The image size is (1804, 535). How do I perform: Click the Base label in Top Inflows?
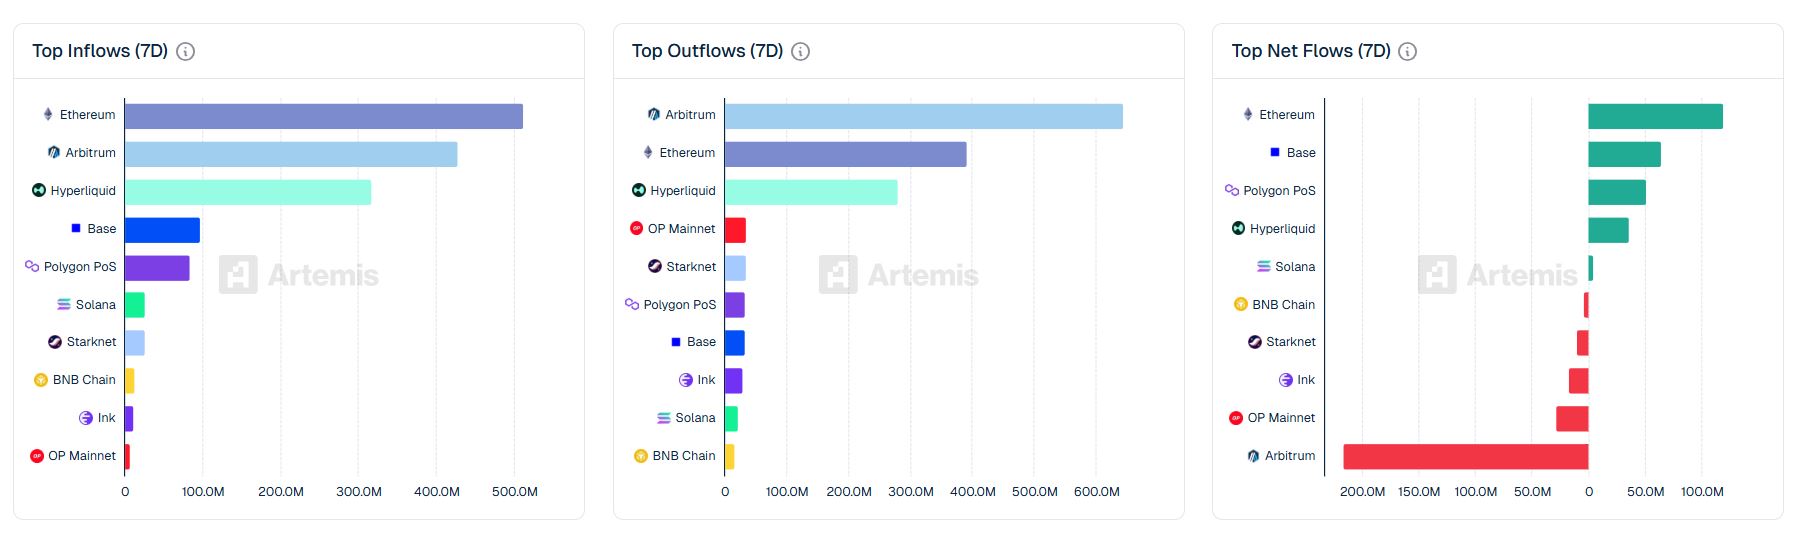pos(102,228)
